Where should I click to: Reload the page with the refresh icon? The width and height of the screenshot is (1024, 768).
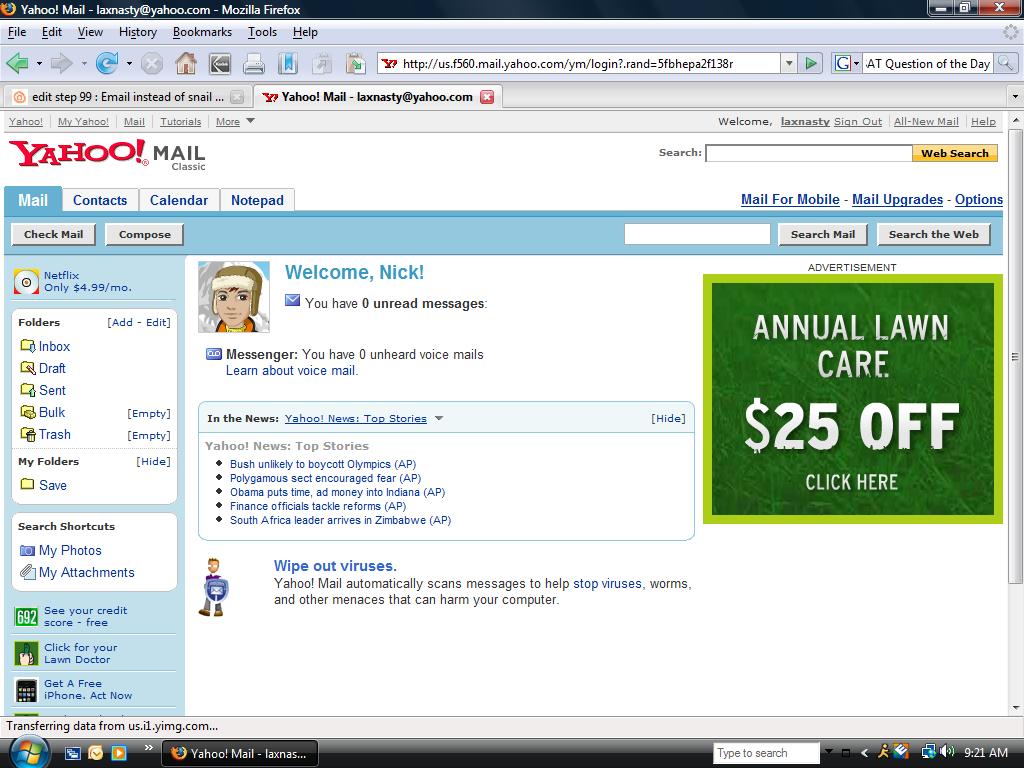click(107, 63)
